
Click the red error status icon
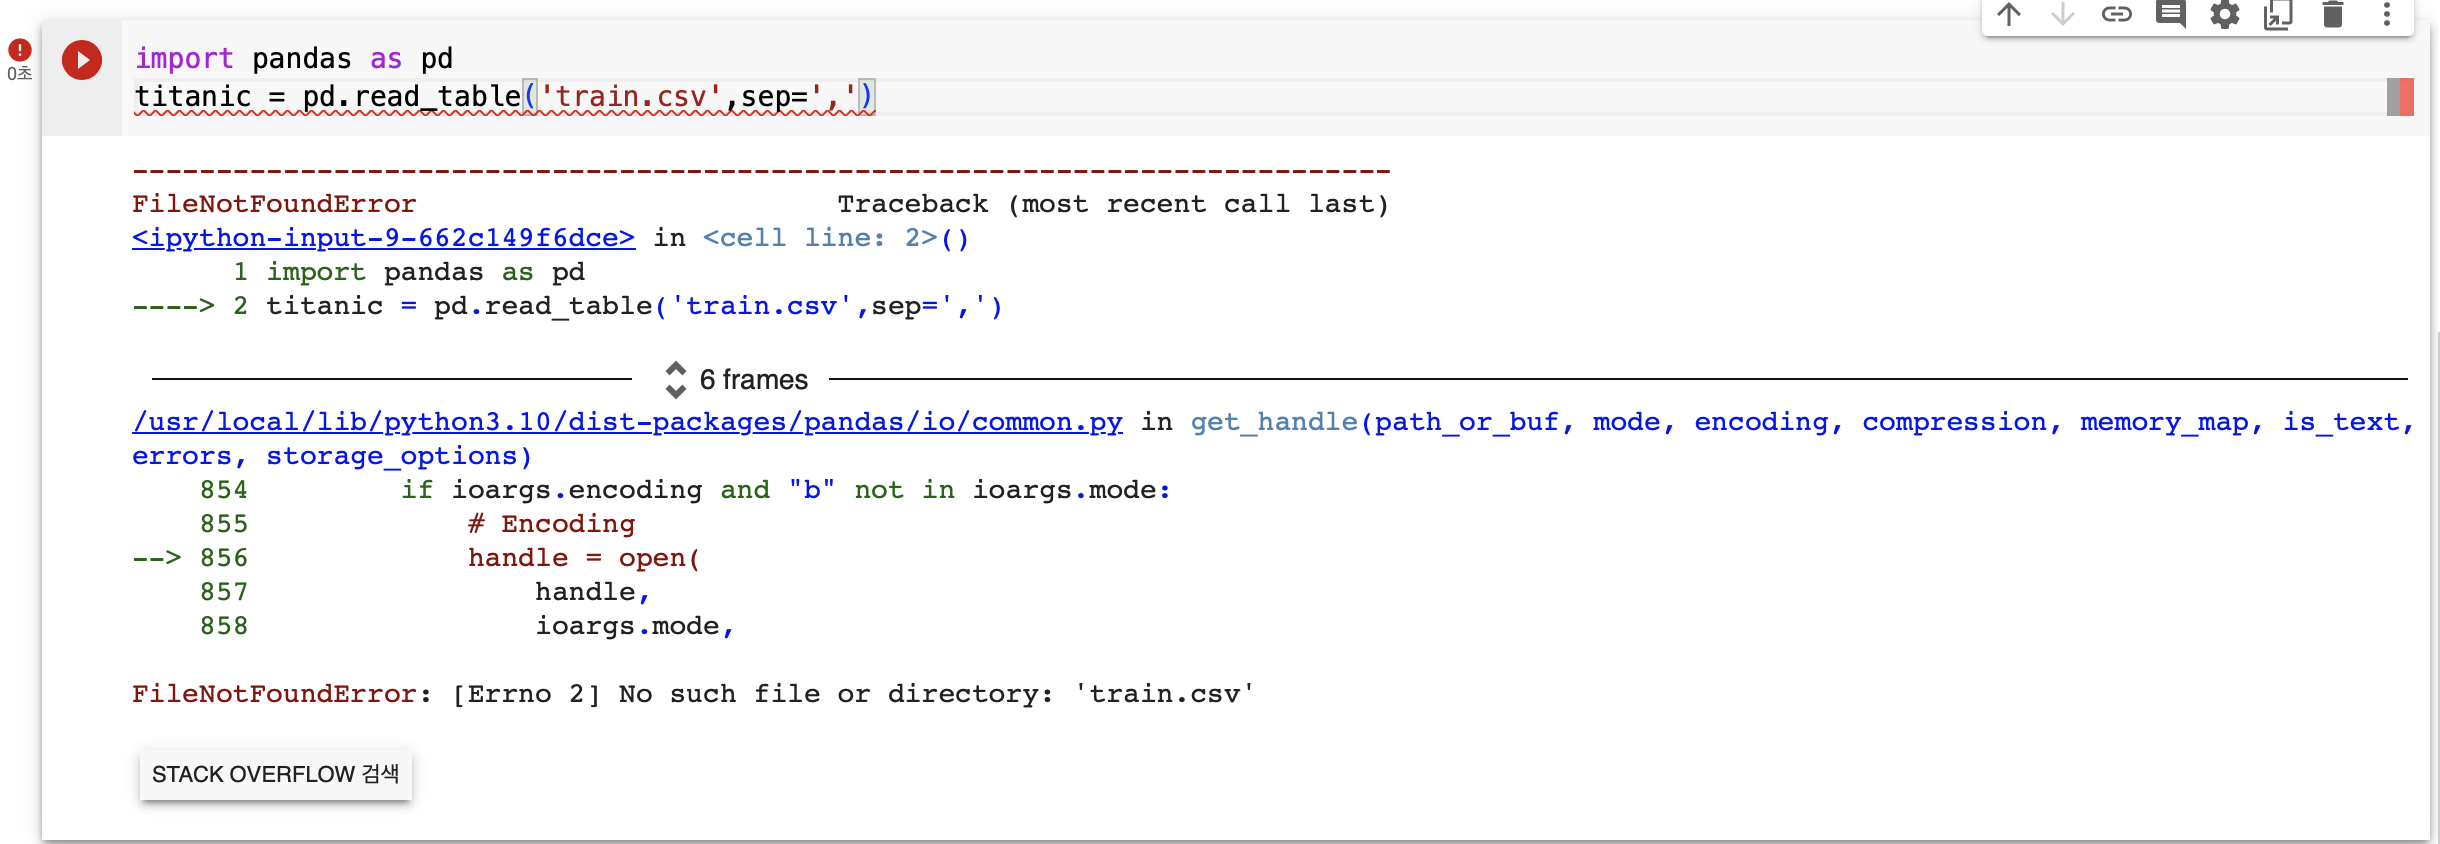point(20,49)
